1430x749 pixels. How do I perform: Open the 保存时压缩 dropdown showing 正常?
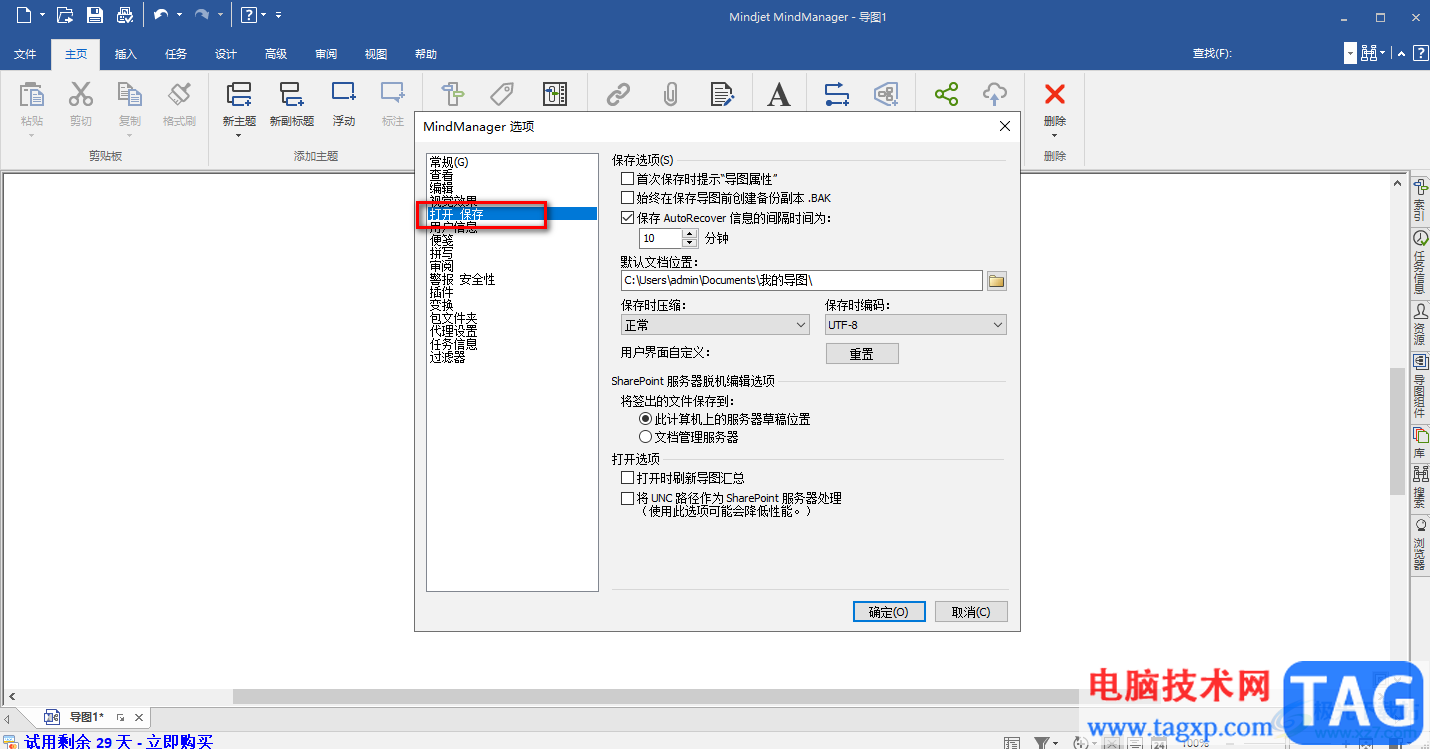coord(715,325)
